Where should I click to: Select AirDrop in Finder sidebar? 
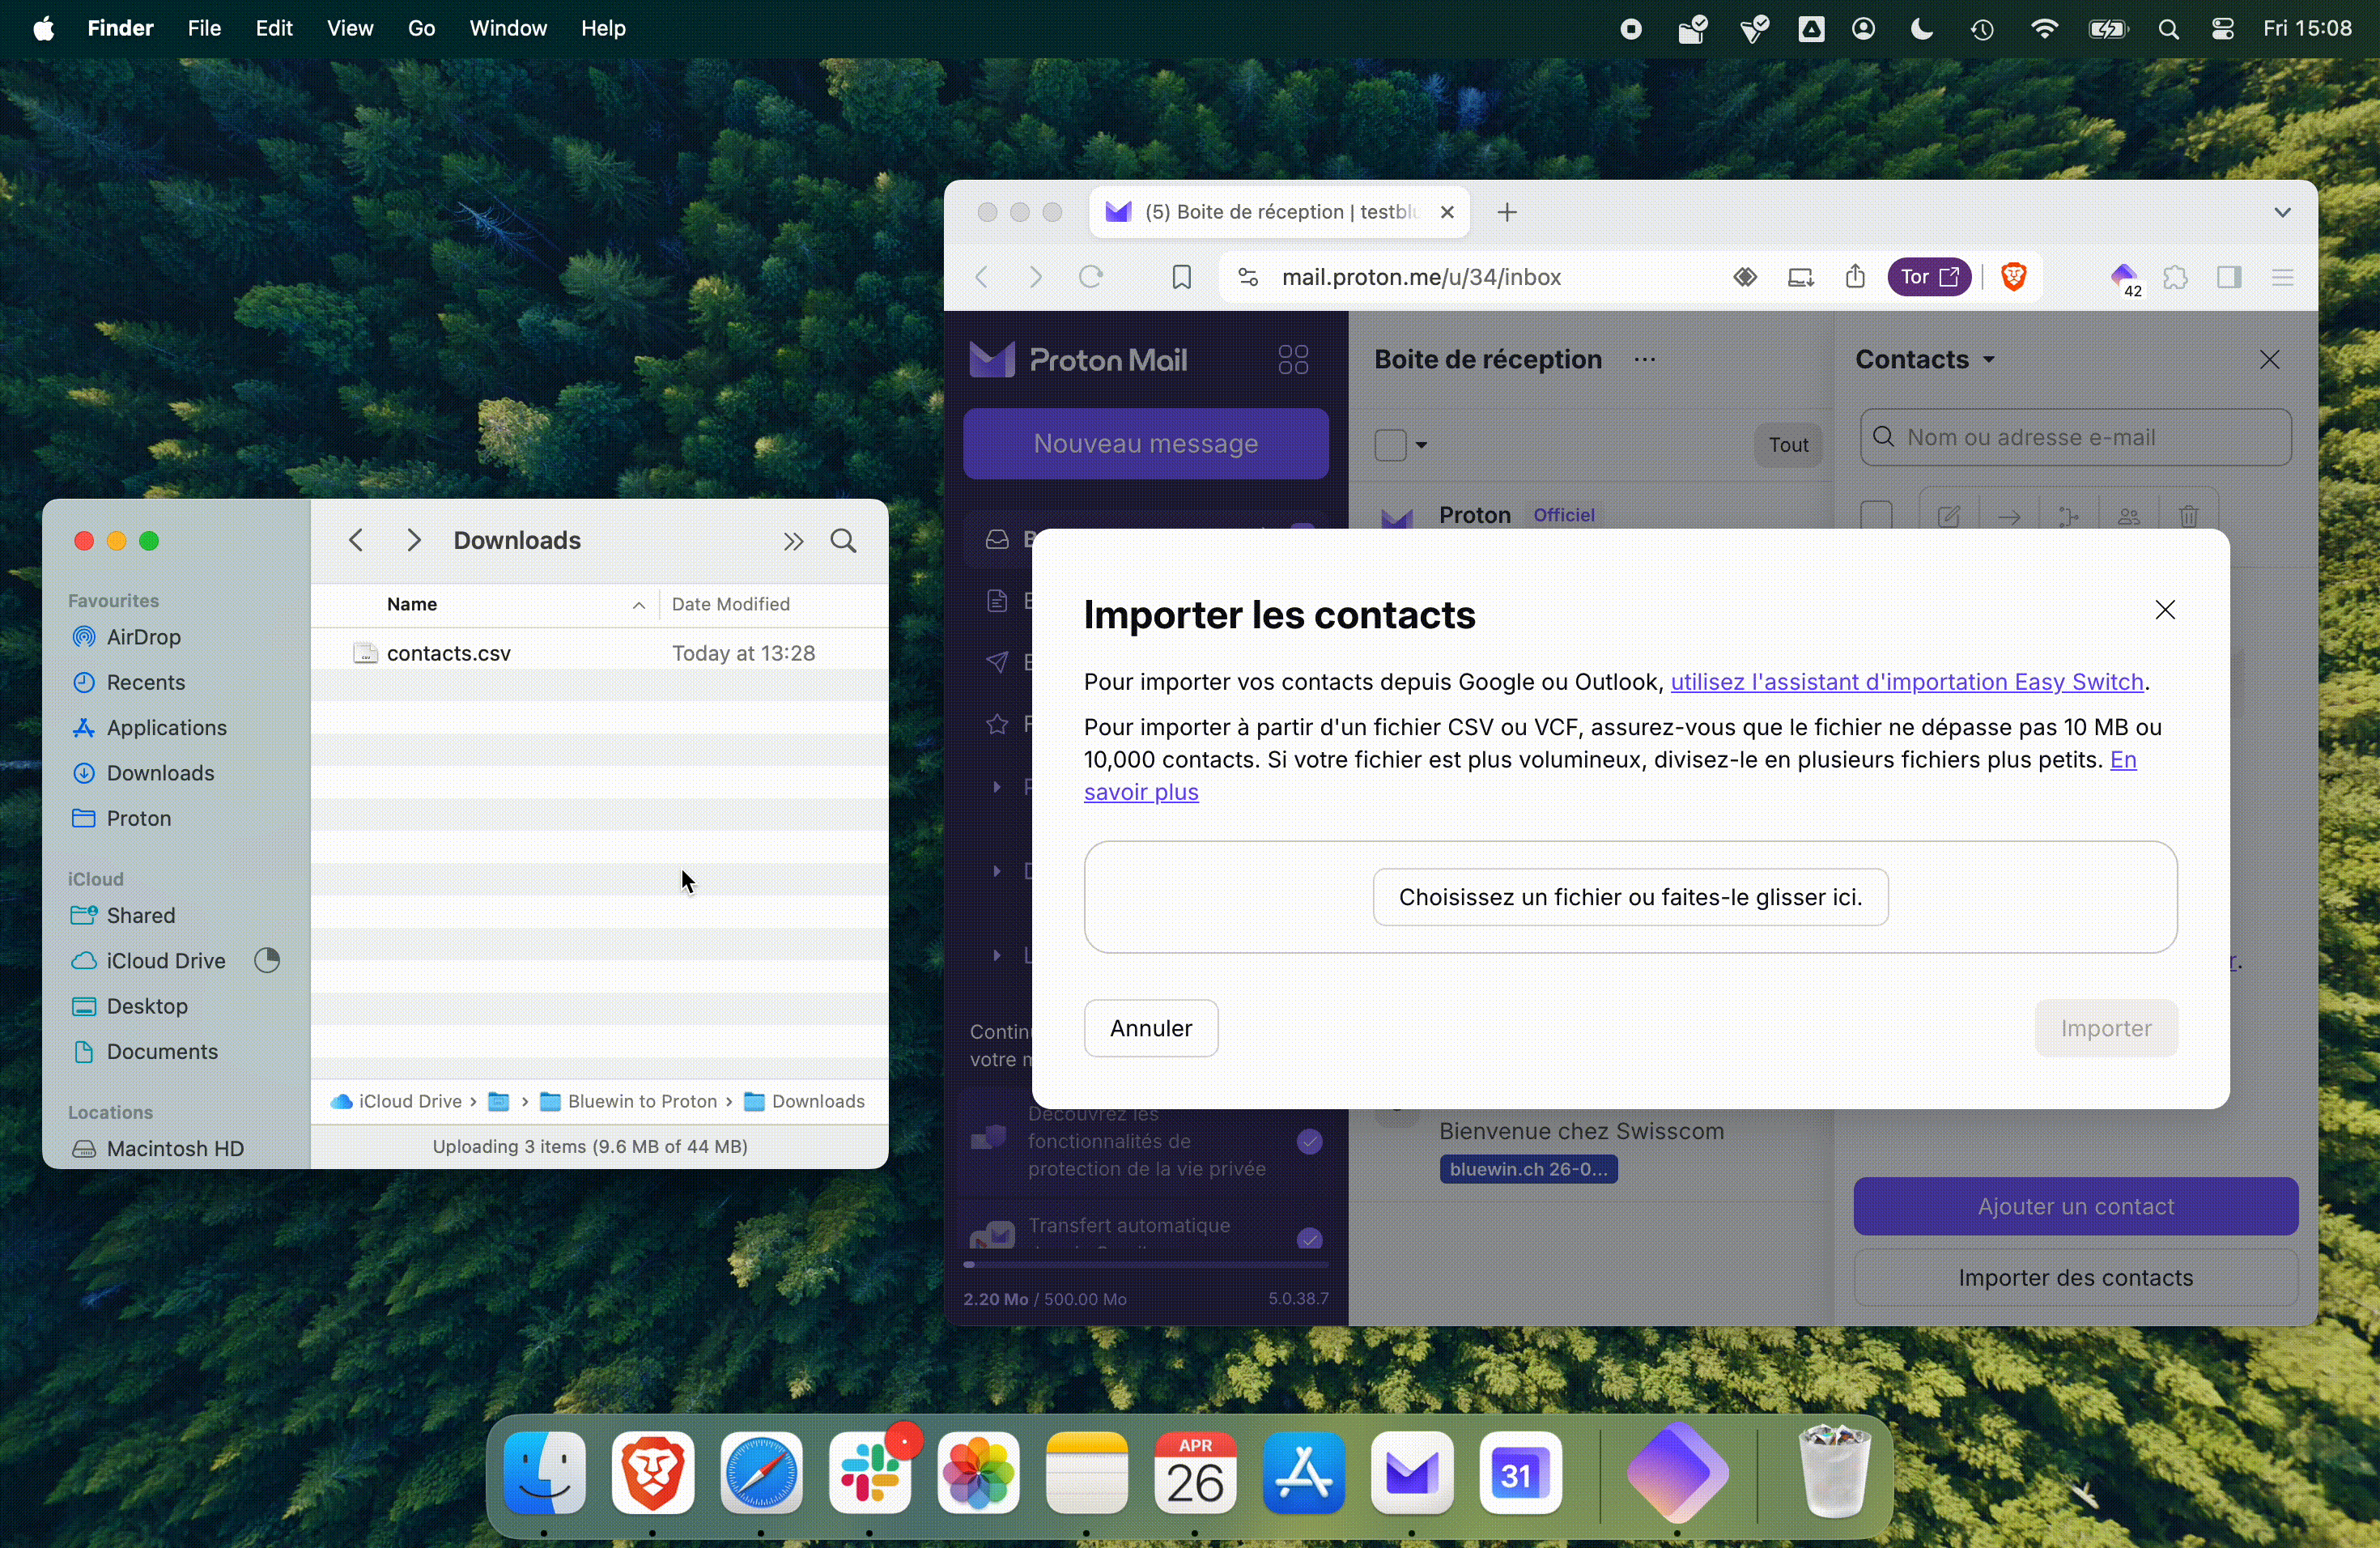(143, 637)
